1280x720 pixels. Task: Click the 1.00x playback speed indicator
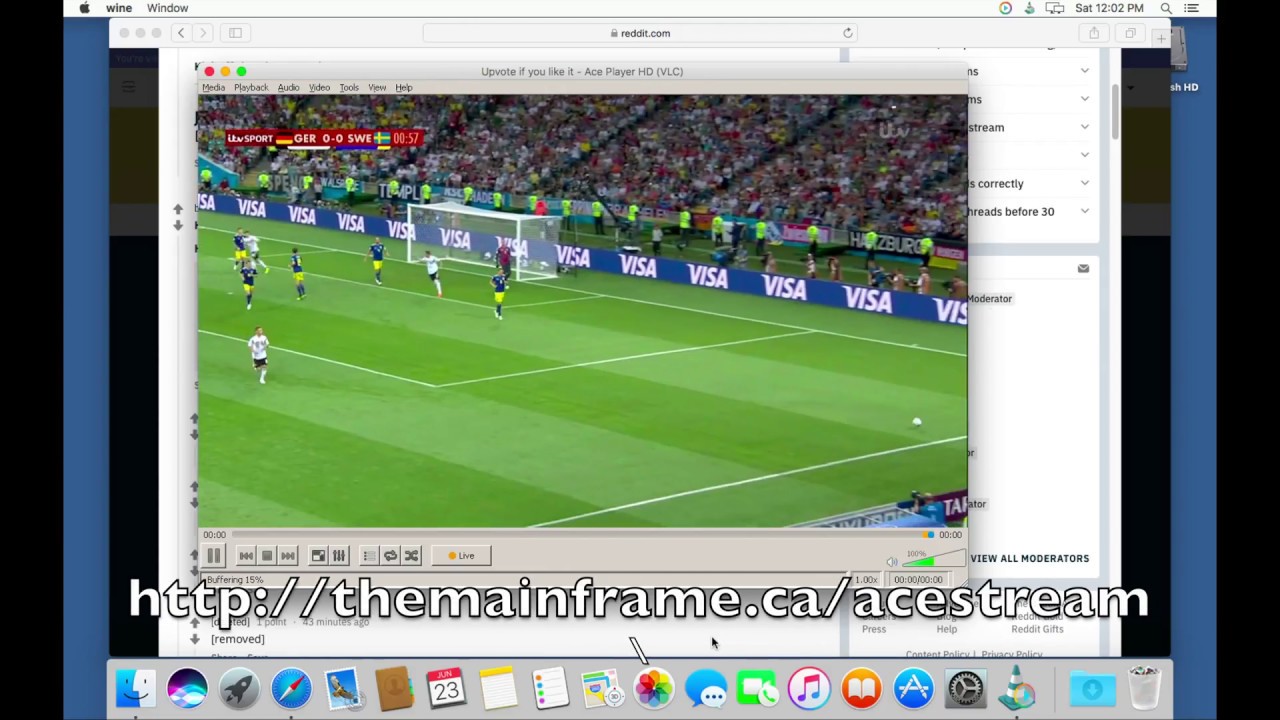click(x=866, y=580)
